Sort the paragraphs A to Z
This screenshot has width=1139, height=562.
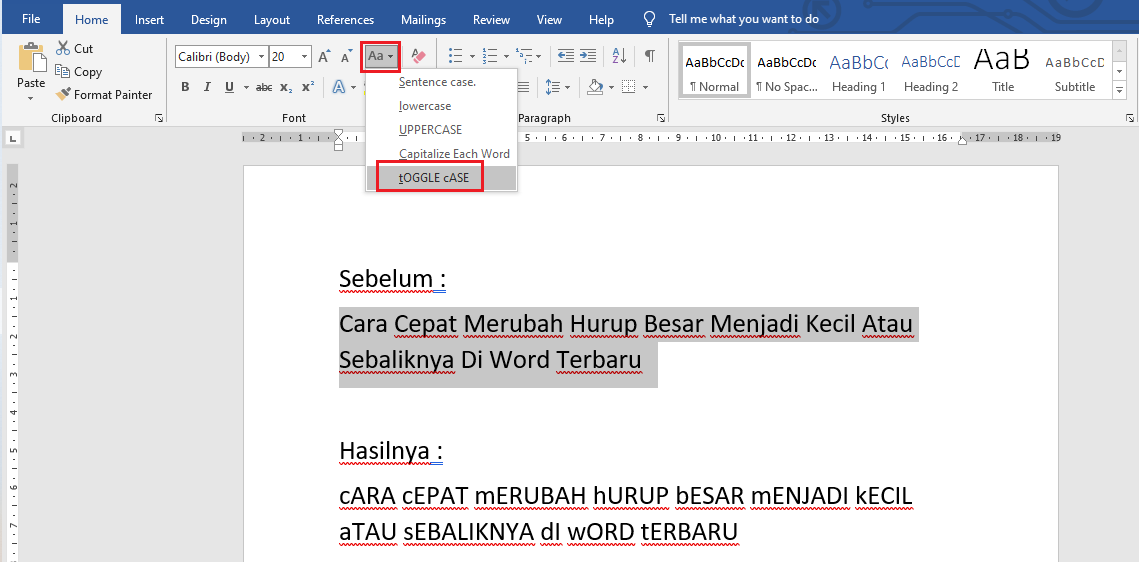[x=620, y=56]
